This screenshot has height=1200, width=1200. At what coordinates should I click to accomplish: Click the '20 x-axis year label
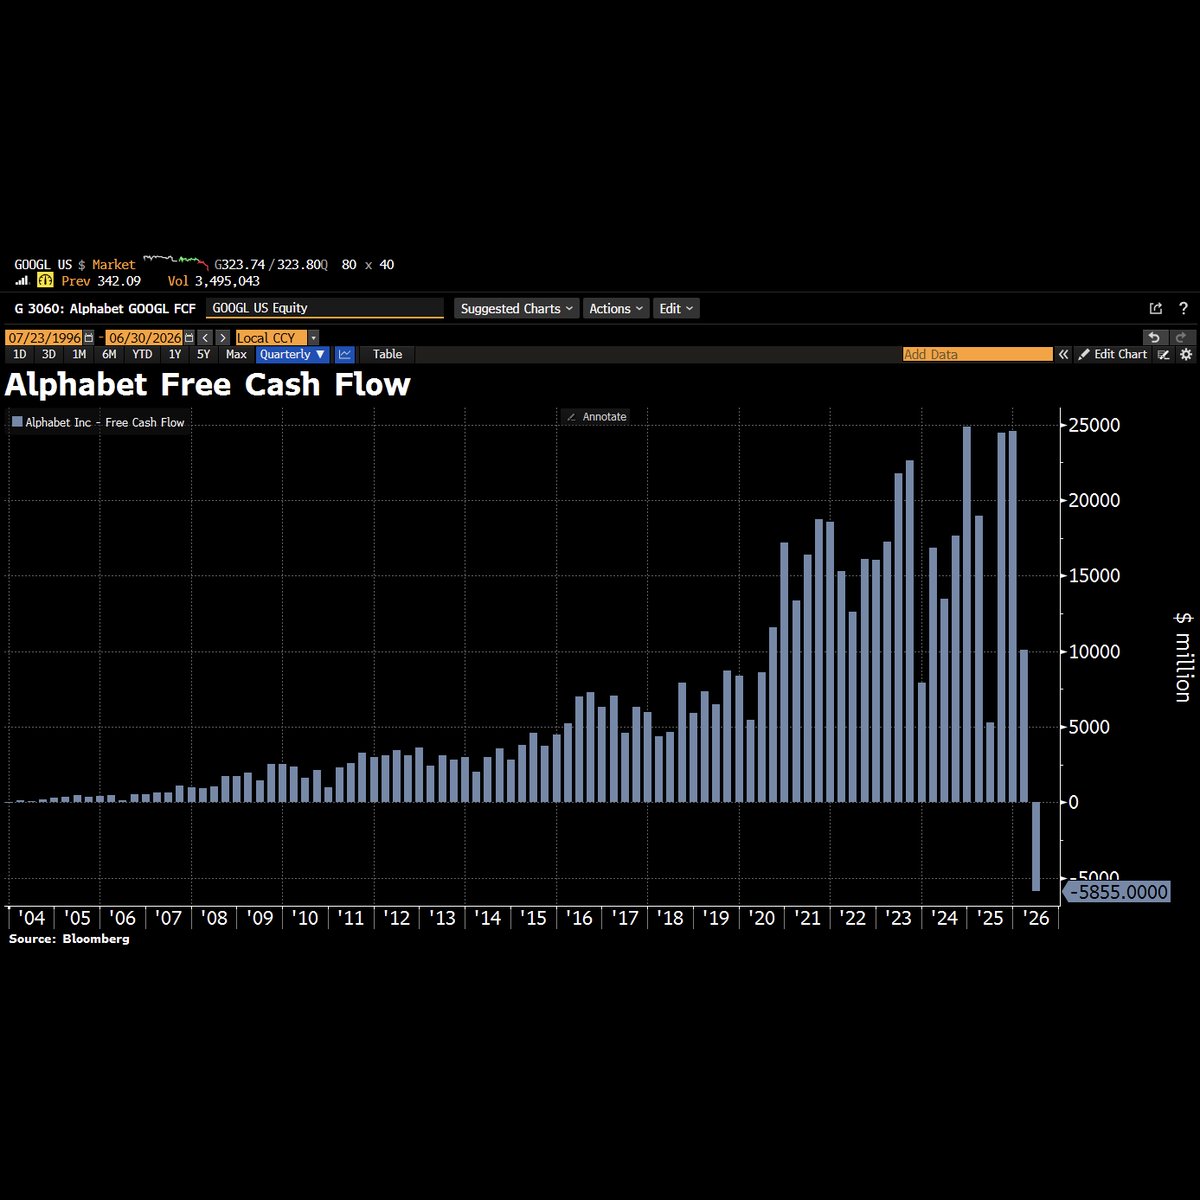pos(762,917)
